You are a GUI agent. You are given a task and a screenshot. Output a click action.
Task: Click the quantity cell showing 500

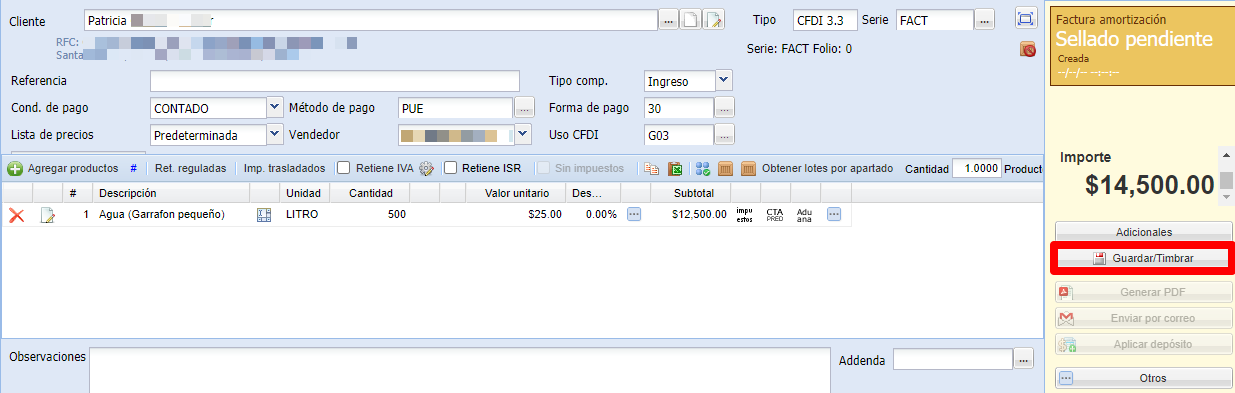point(370,214)
